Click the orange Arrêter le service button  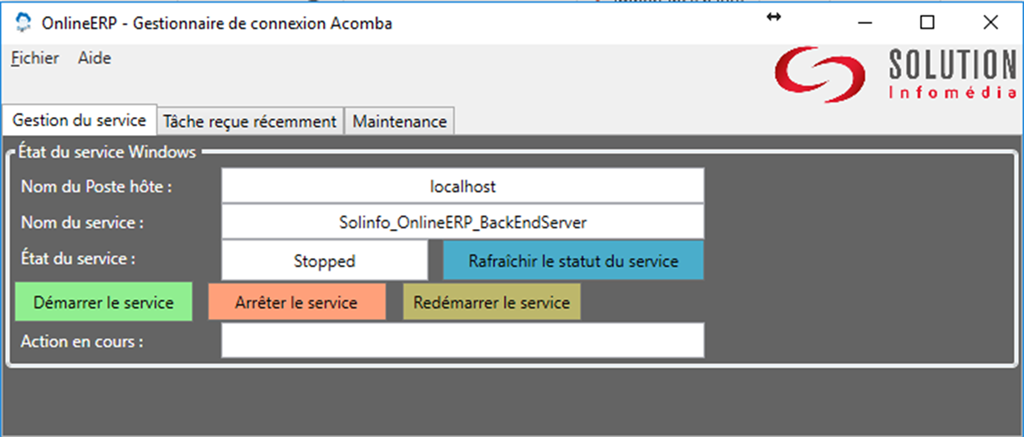pos(296,302)
